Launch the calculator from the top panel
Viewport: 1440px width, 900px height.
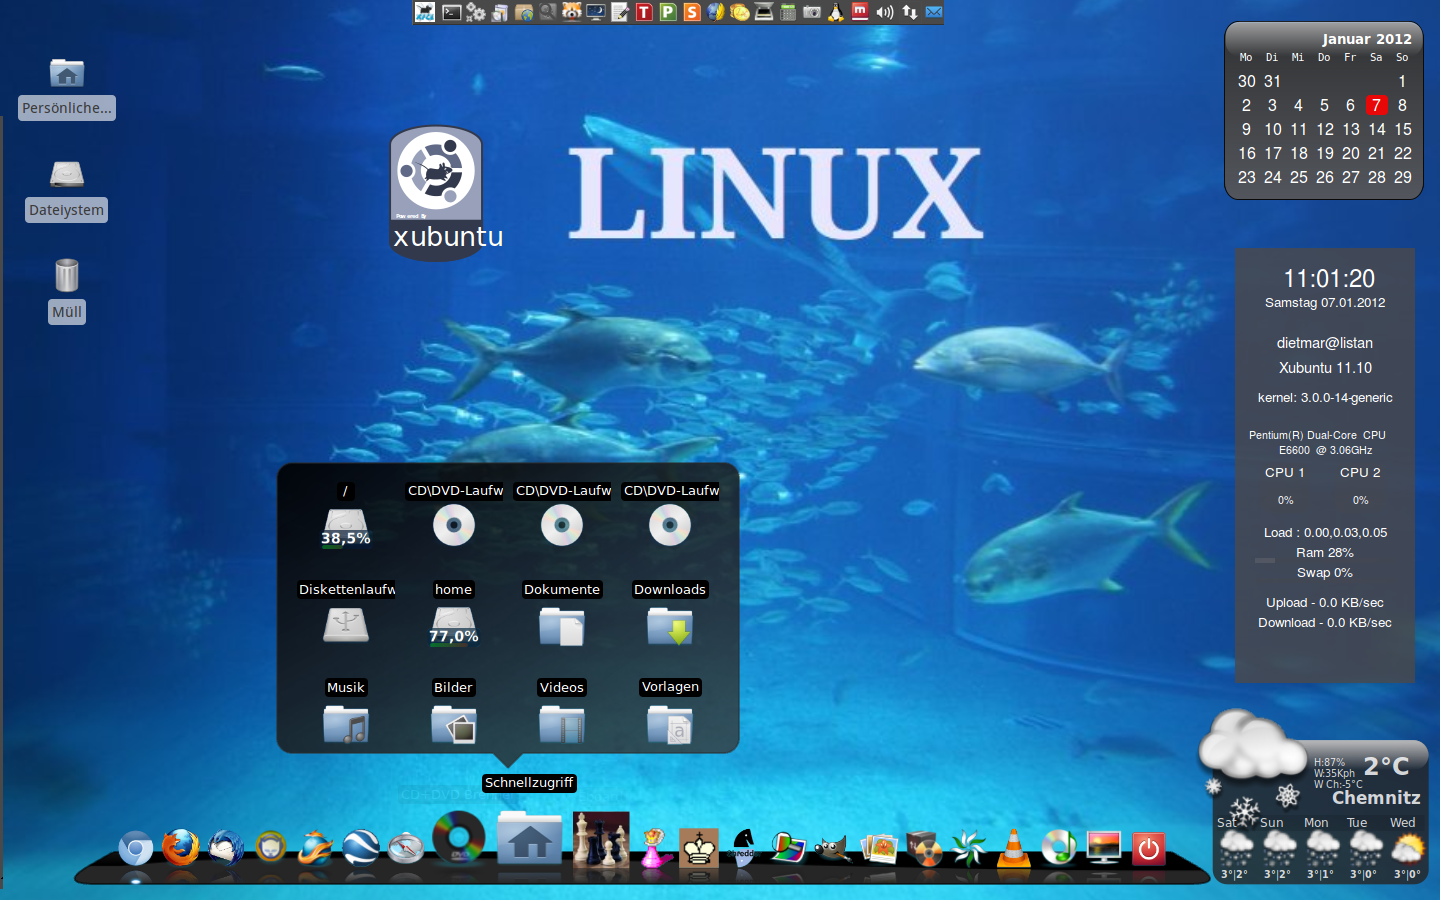click(x=788, y=12)
